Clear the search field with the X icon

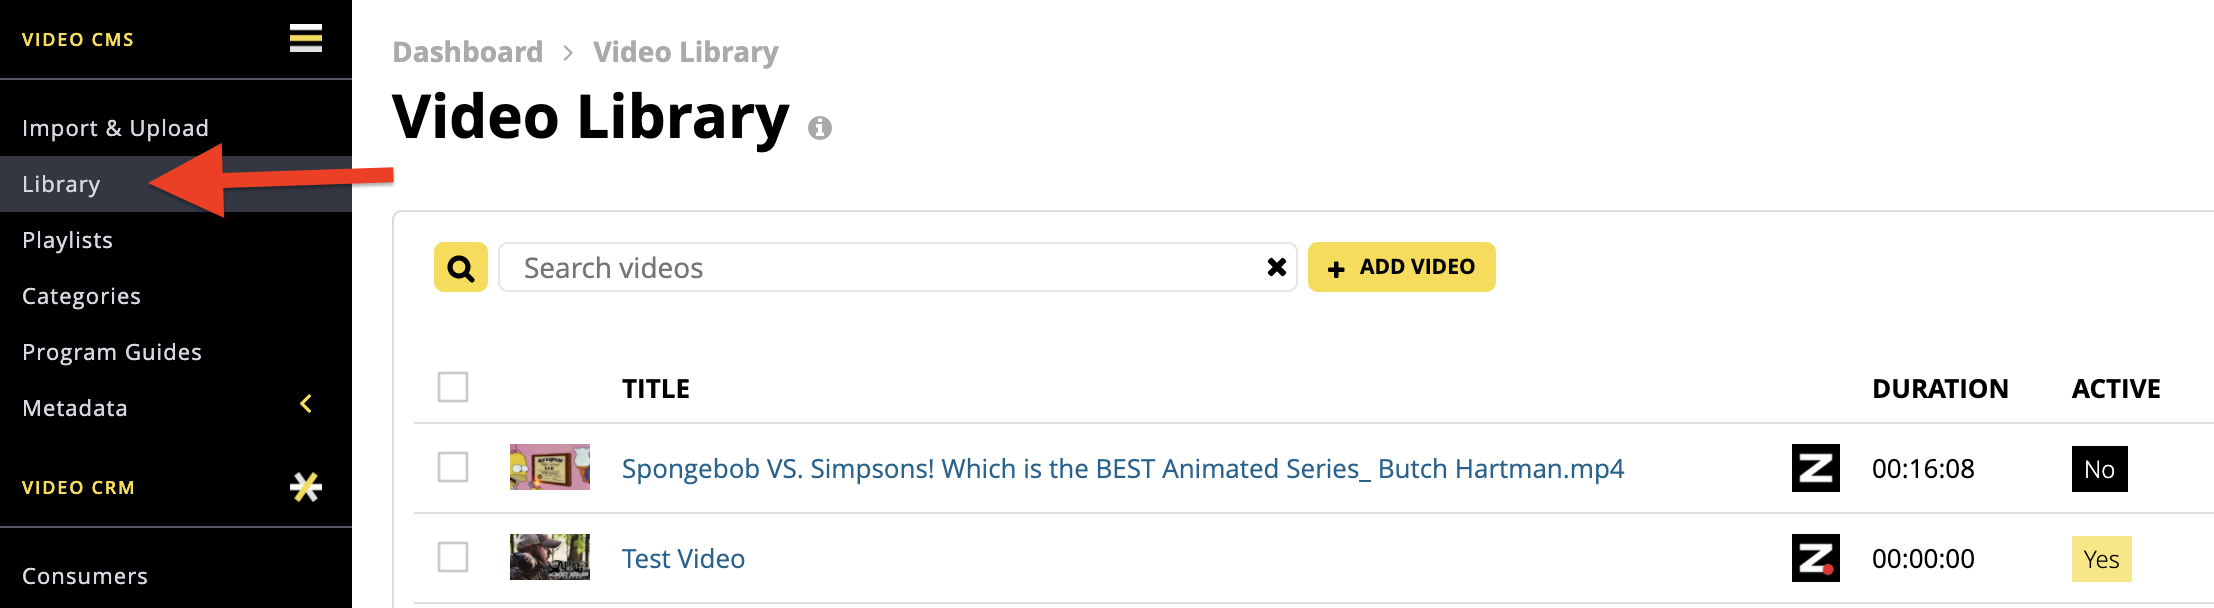coord(1276,267)
